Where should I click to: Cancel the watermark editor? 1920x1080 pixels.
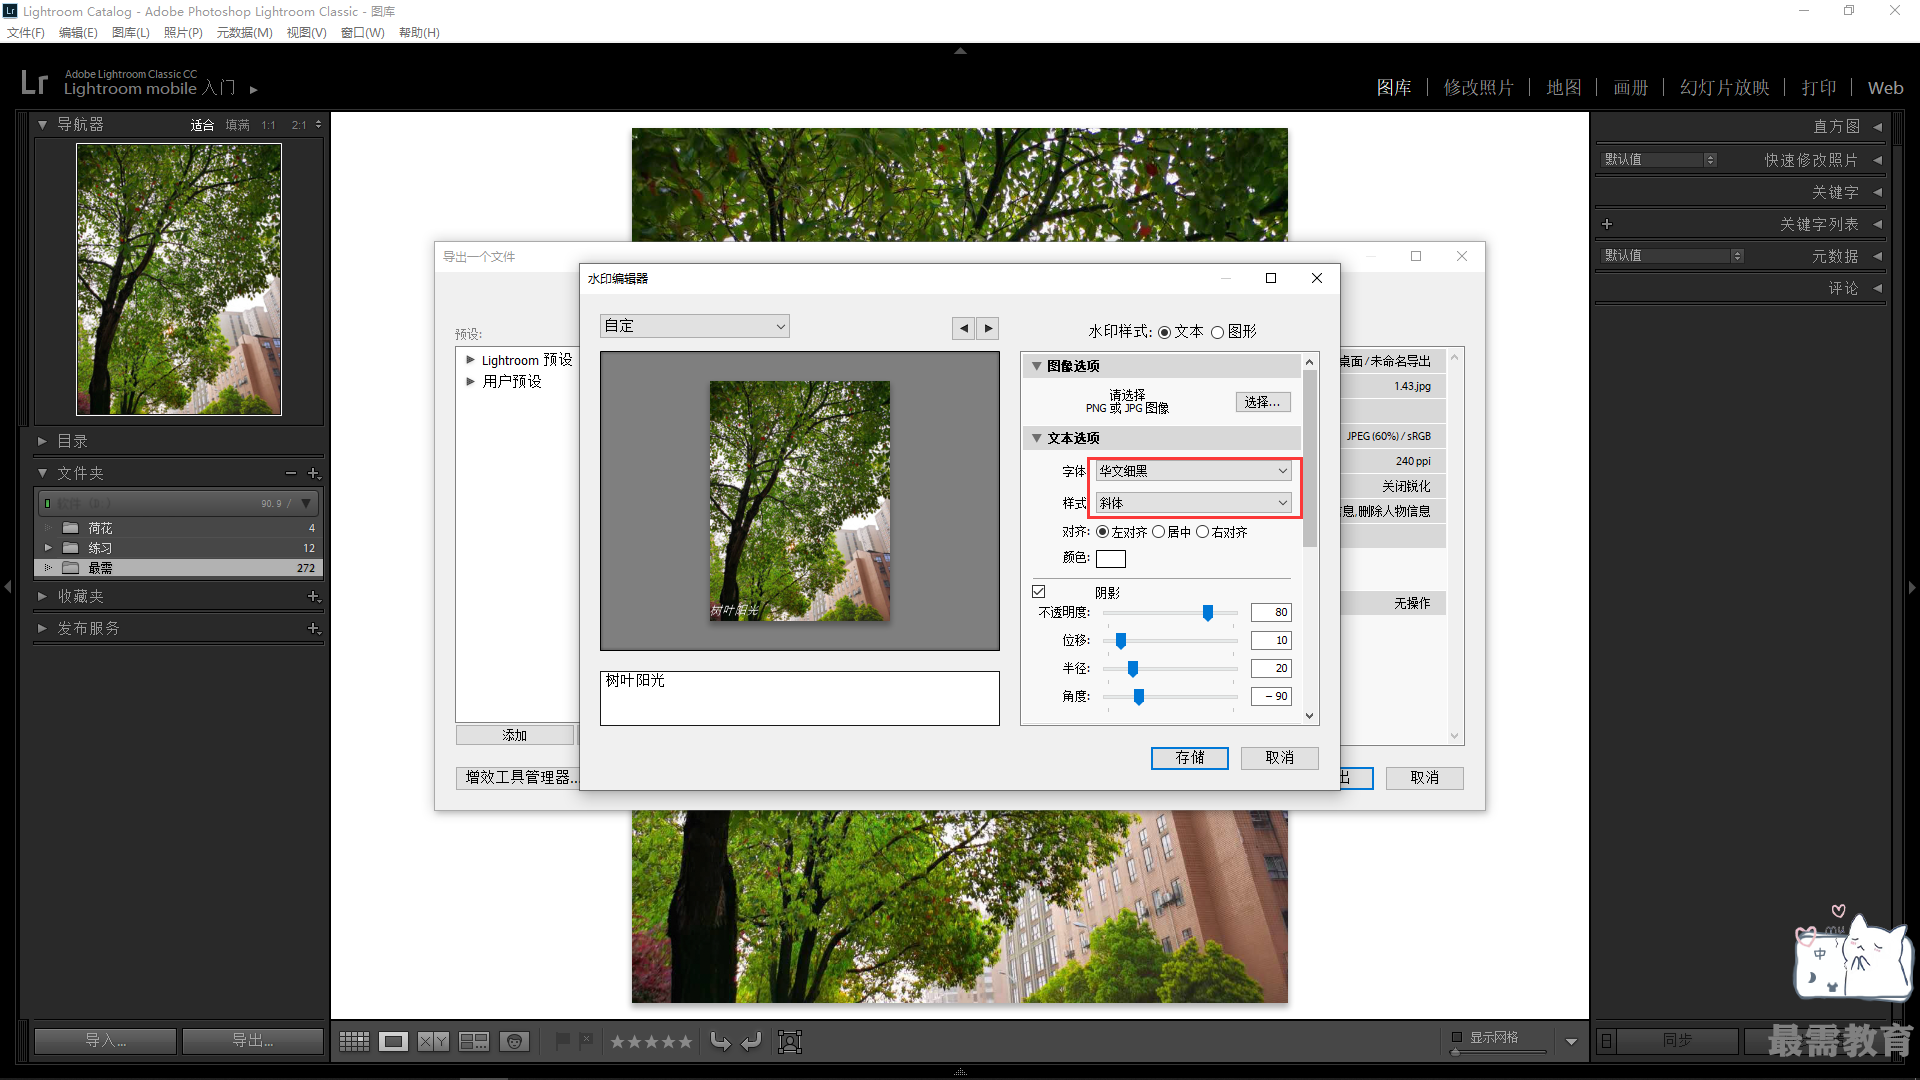[1279, 758]
